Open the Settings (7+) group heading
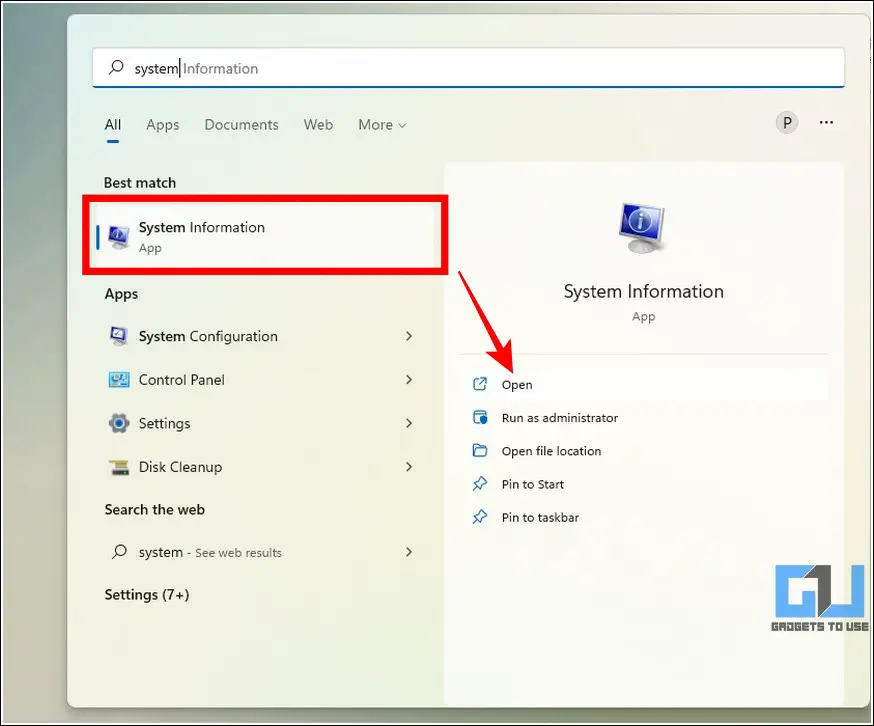Screen dimensions: 874x726 pos(147,594)
